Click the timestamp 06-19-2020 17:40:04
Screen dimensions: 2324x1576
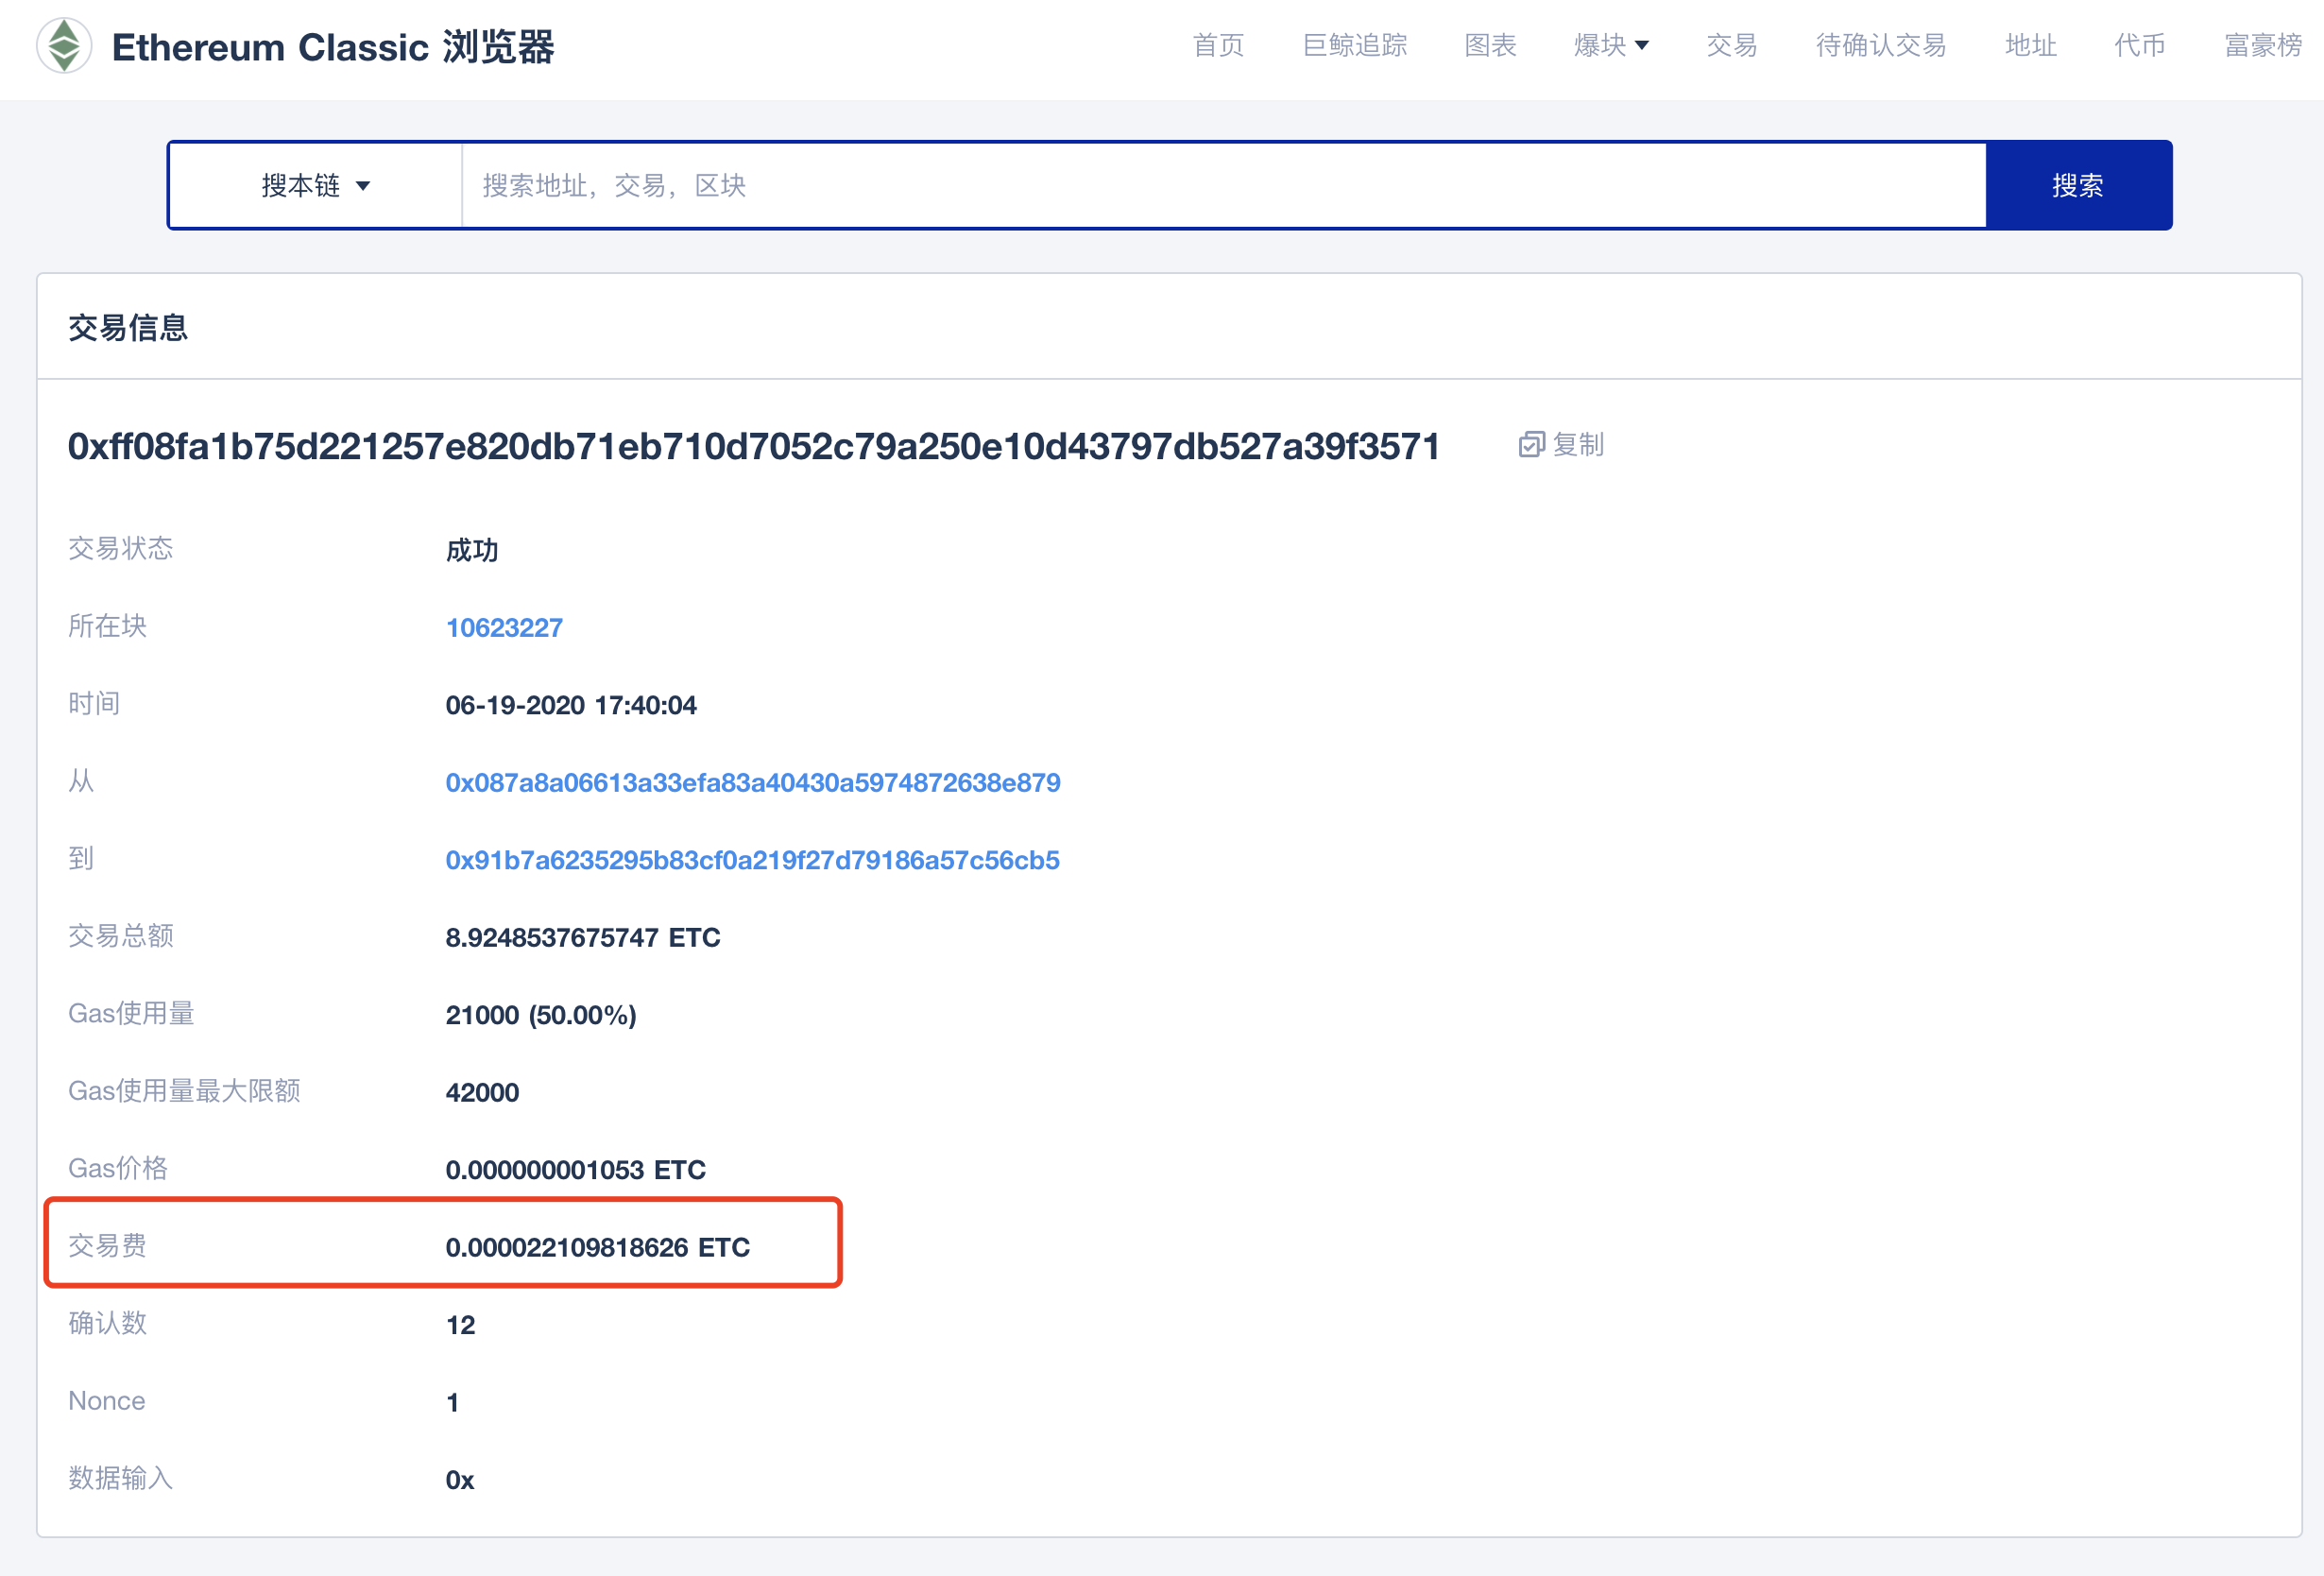point(571,705)
